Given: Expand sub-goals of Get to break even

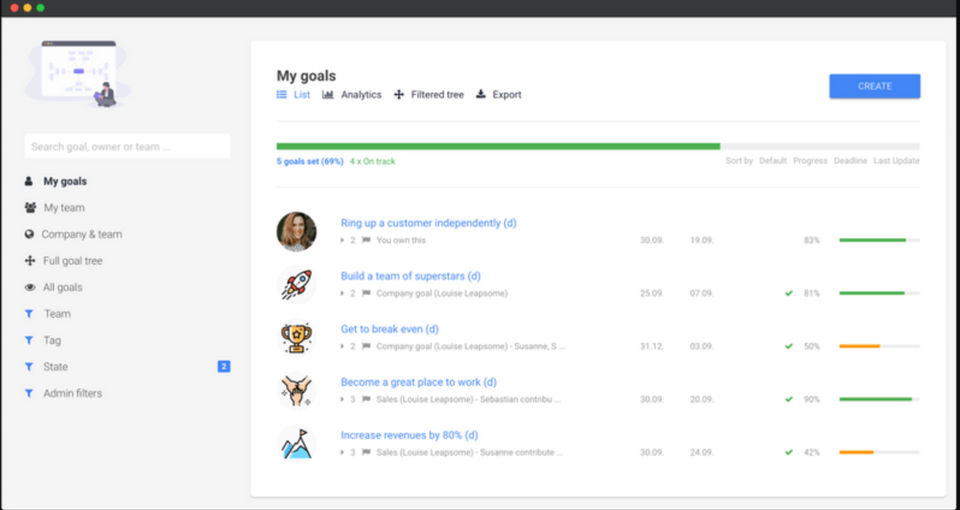Looking at the screenshot, I should coord(342,346).
